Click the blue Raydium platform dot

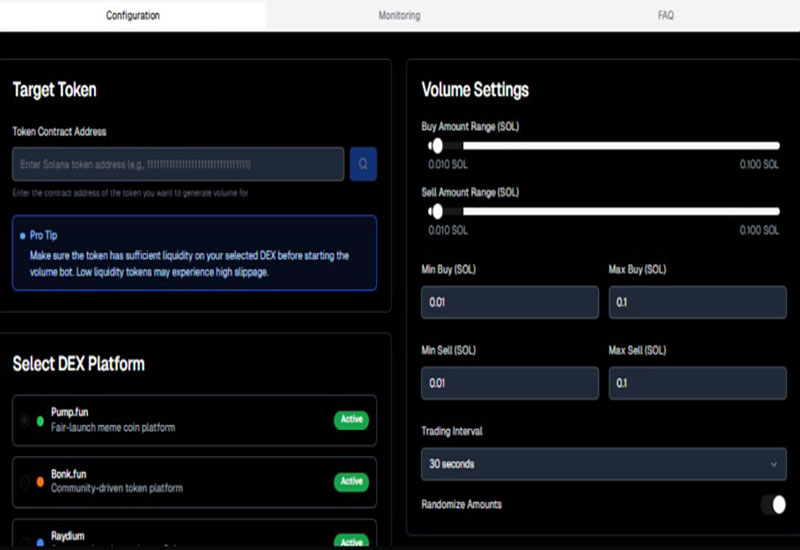(41, 542)
